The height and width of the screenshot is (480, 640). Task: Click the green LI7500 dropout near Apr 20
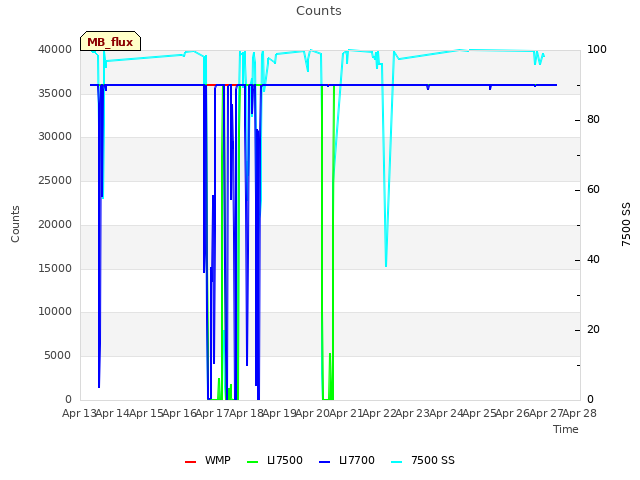click(327, 398)
